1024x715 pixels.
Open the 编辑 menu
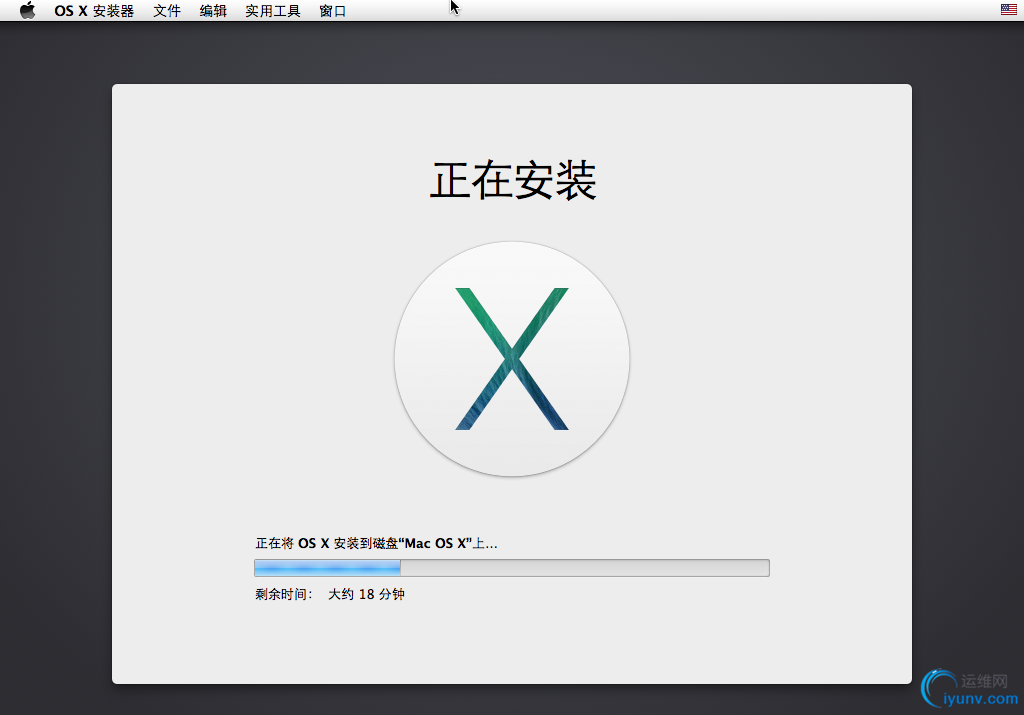(x=213, y=11)
